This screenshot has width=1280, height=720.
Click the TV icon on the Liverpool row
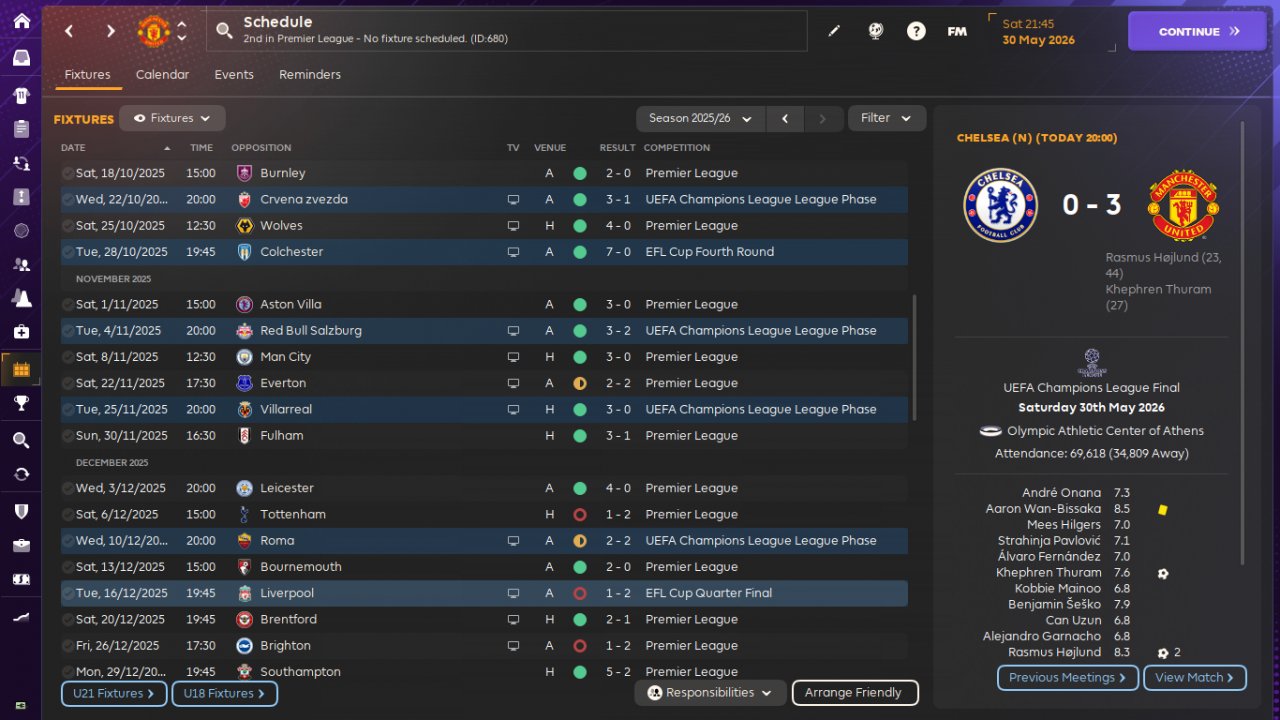(513, 593)
